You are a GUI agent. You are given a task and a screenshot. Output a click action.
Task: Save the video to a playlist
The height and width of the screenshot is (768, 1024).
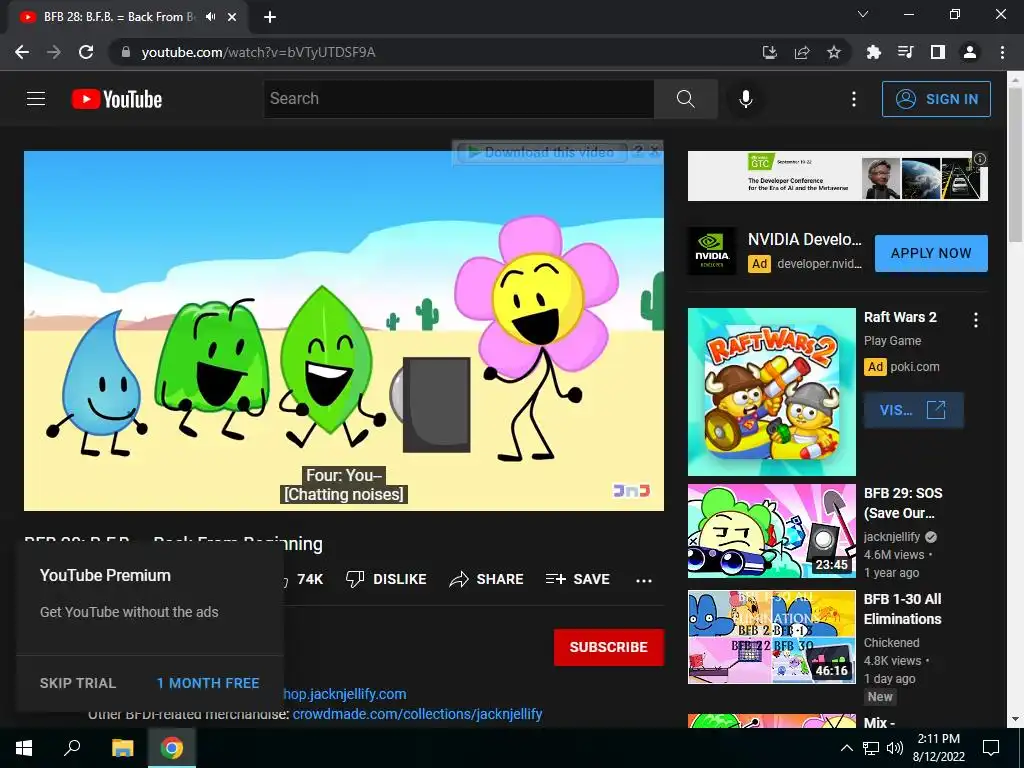(577, 579)
